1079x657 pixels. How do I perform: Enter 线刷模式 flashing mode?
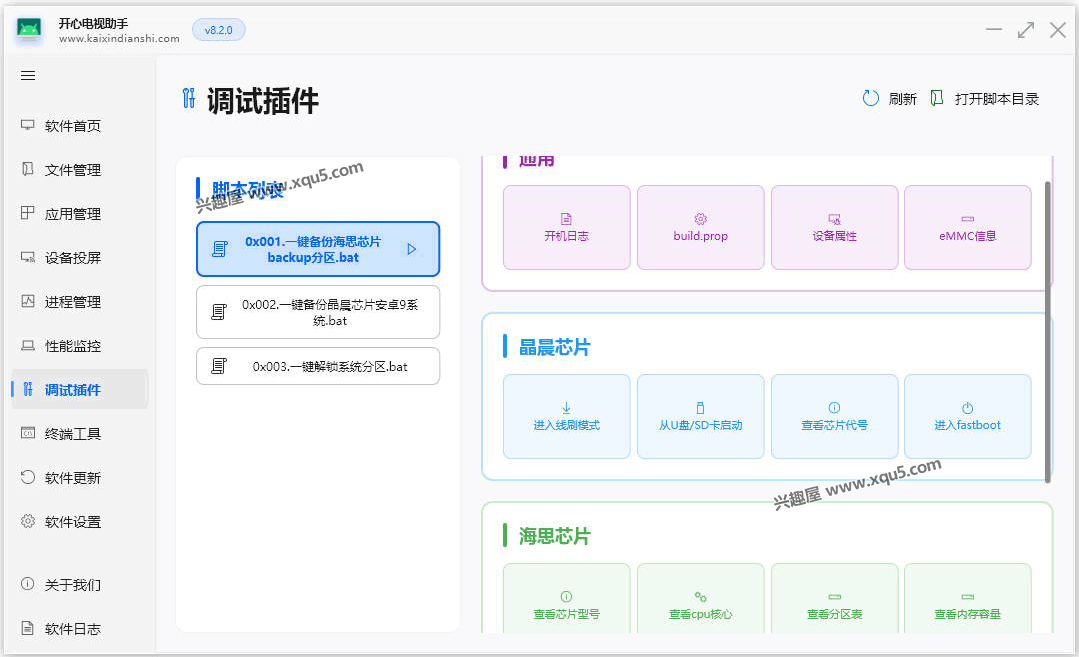tap(566, 416)
